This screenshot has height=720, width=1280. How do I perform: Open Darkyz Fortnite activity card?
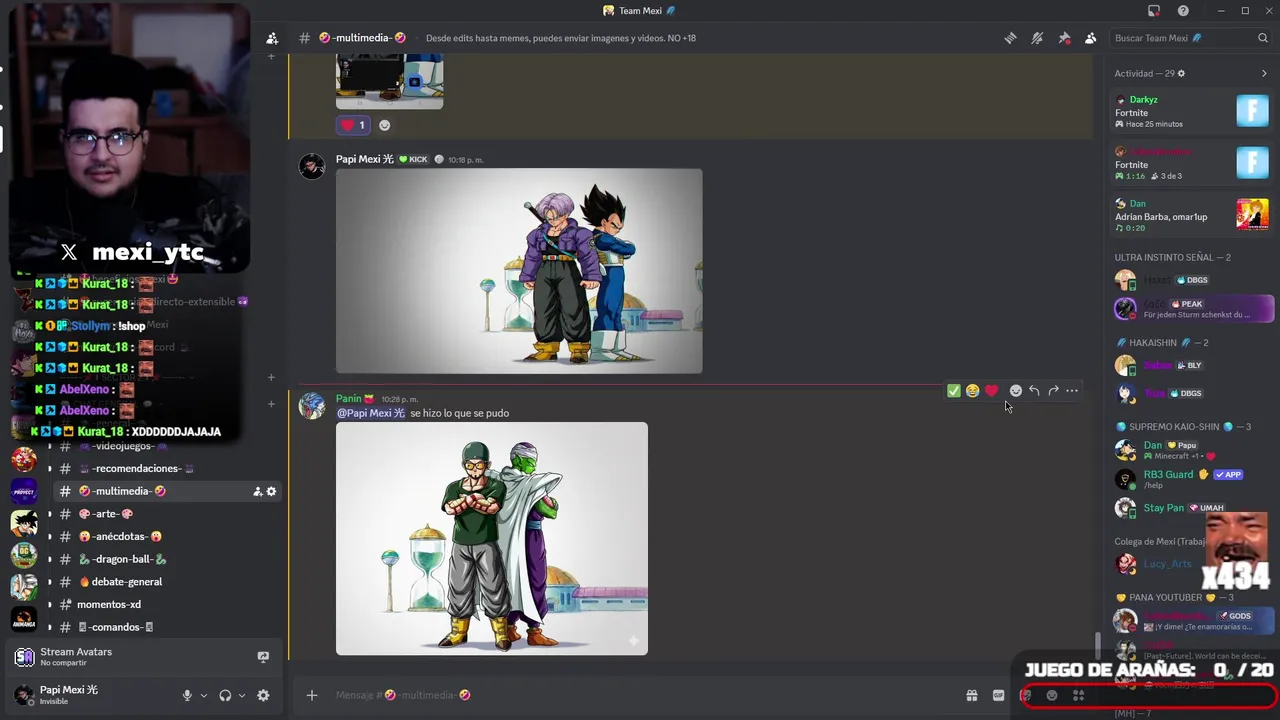click(x=1192, y=111)
